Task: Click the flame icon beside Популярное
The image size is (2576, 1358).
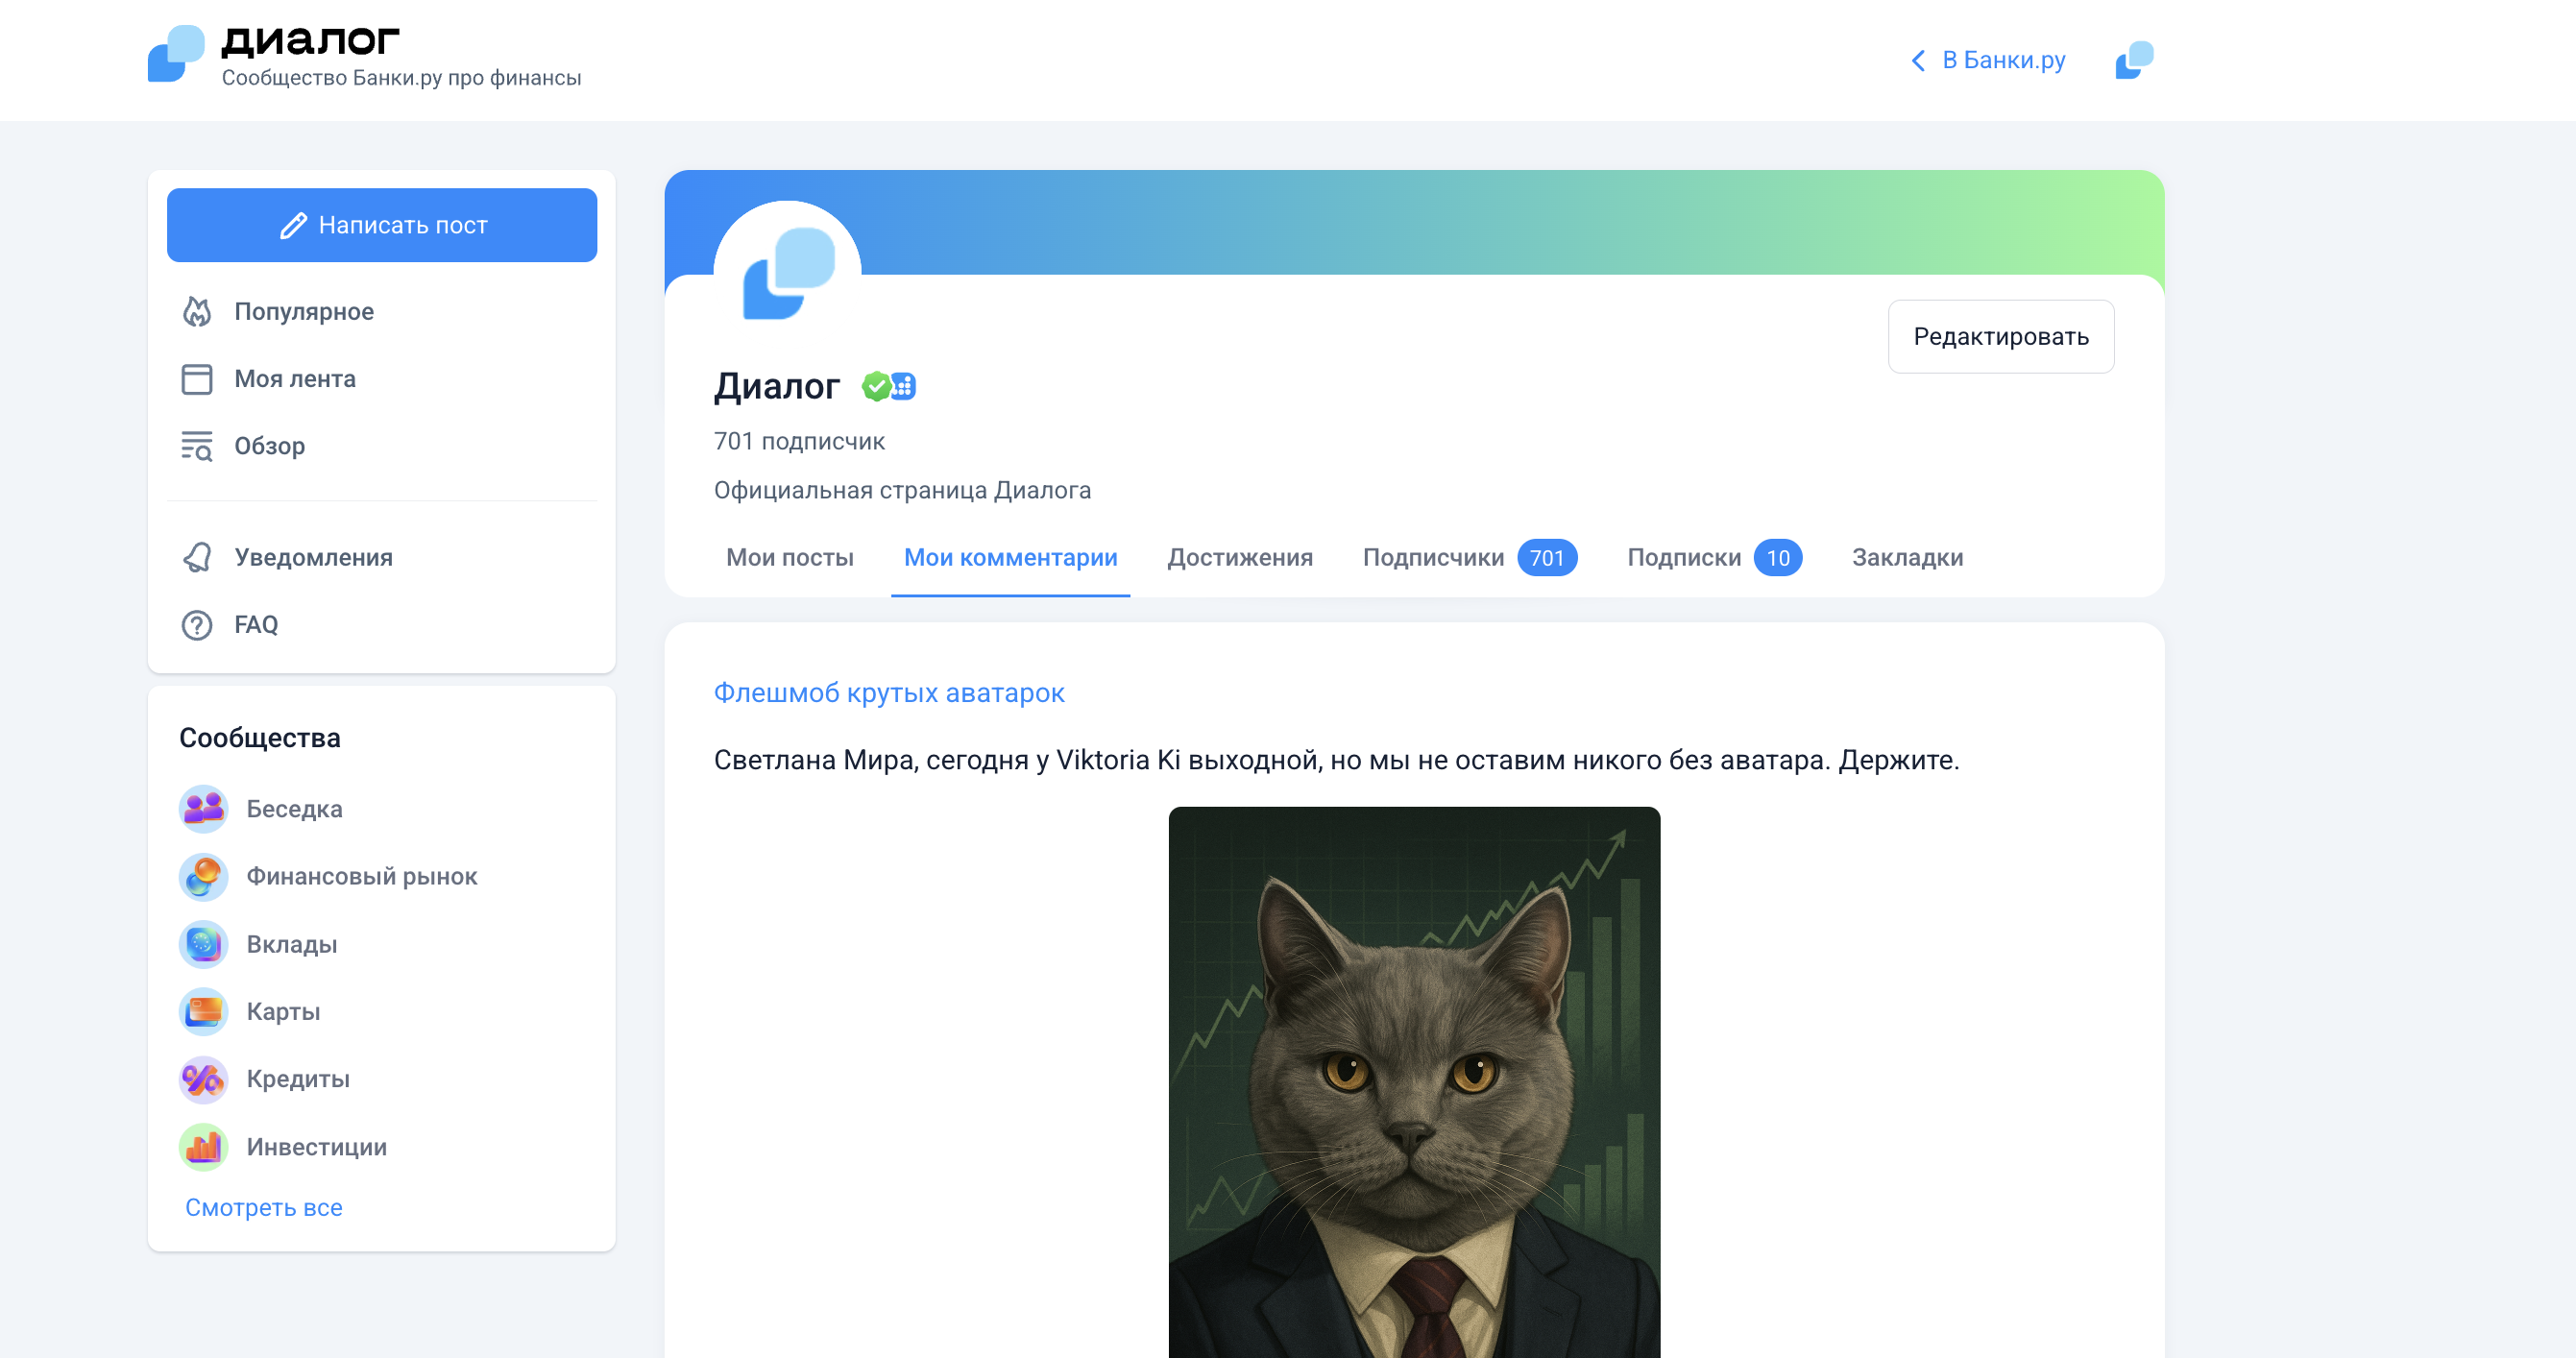Action: coord(197,312)
